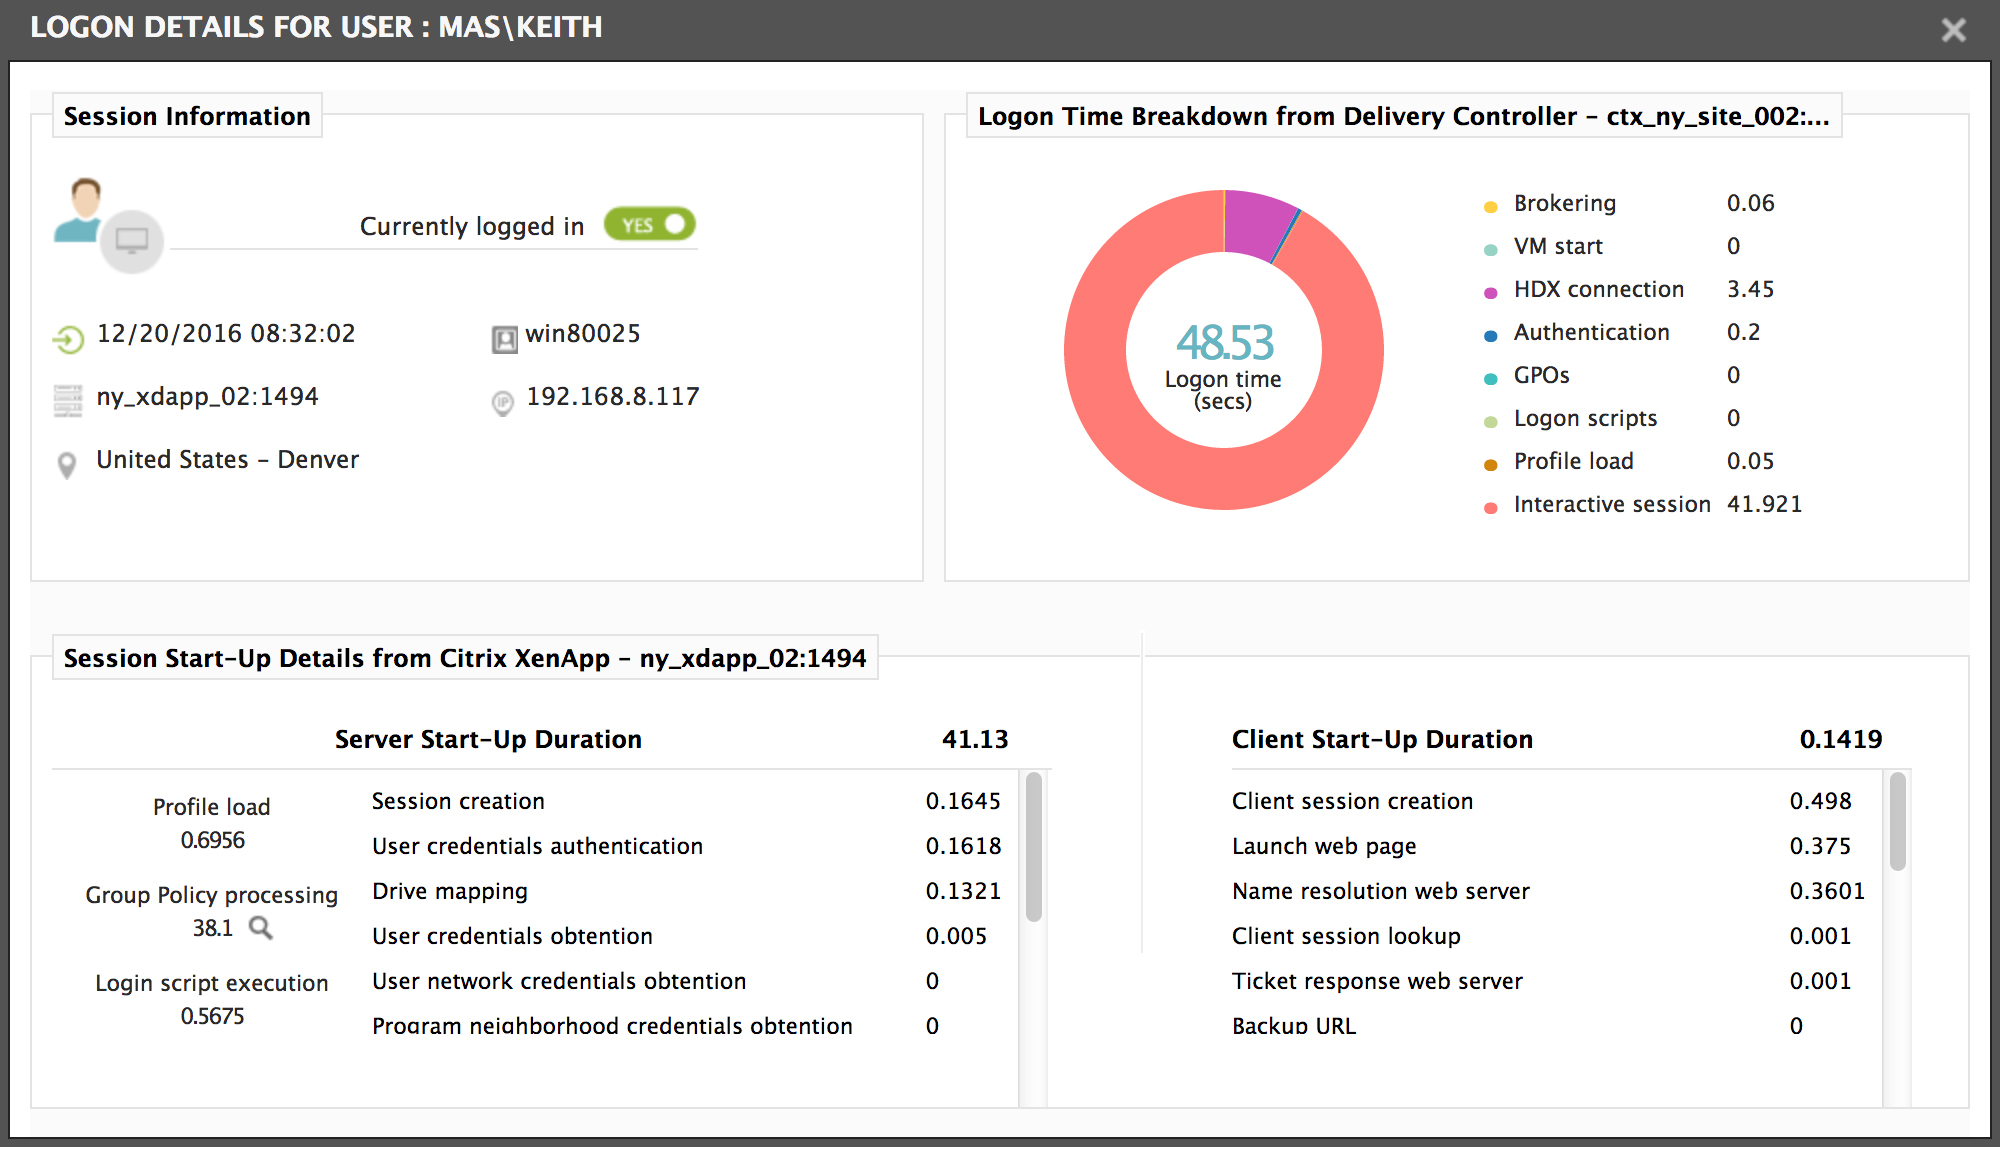Click the Authentication blue legend dot
Screen dimensions: 2000x1150
click(1490, 335)
